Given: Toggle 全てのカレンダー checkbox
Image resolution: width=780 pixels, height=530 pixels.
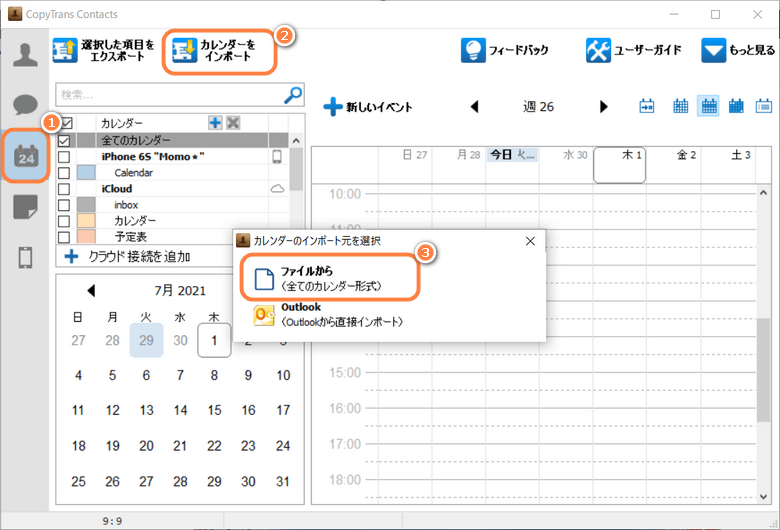Looking at the screenshot, I should [64, 140].
